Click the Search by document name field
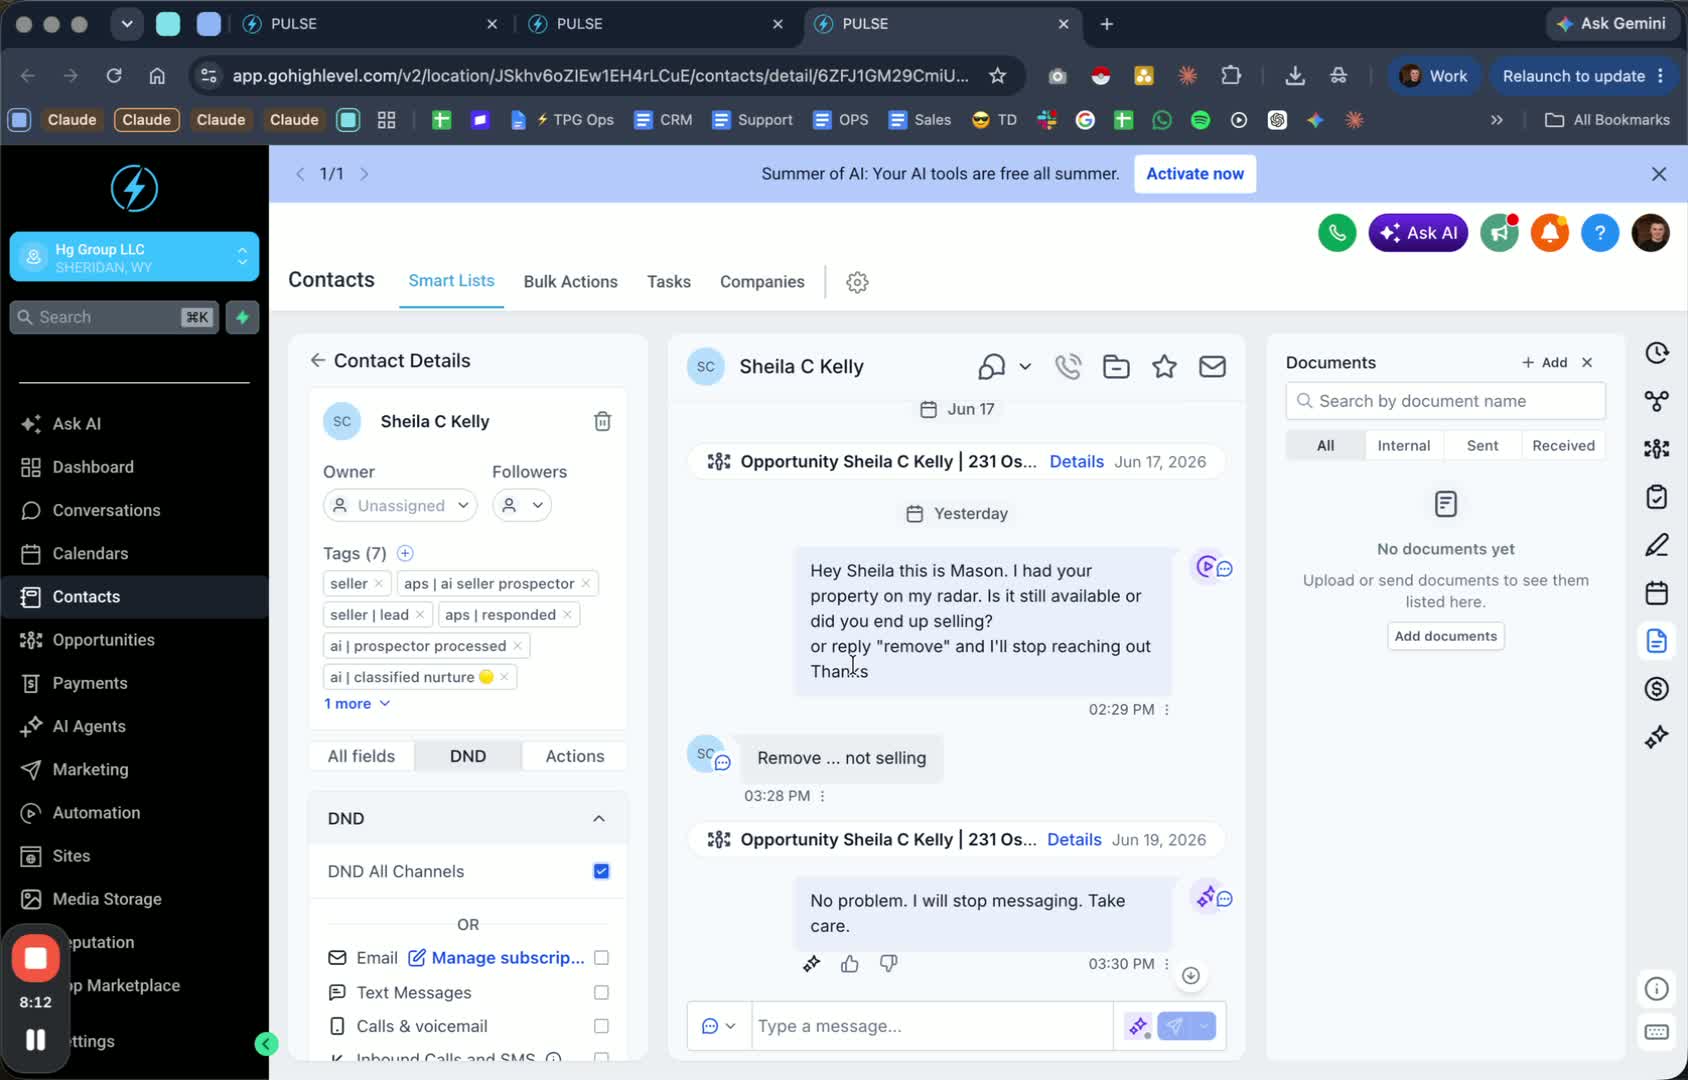1688x1080 pixels. pyautogui.click(x=1446, y=401)
